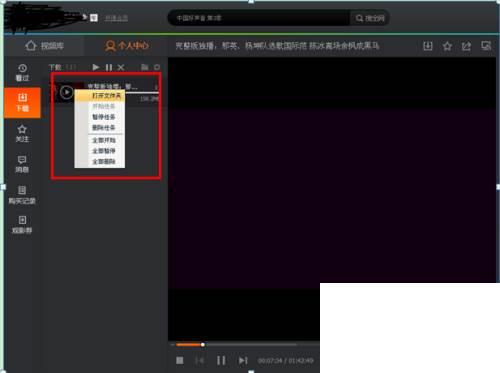Screen dimensions: 500x373
Task: Select the orange 下载 sidebar item
Action: 22,103
